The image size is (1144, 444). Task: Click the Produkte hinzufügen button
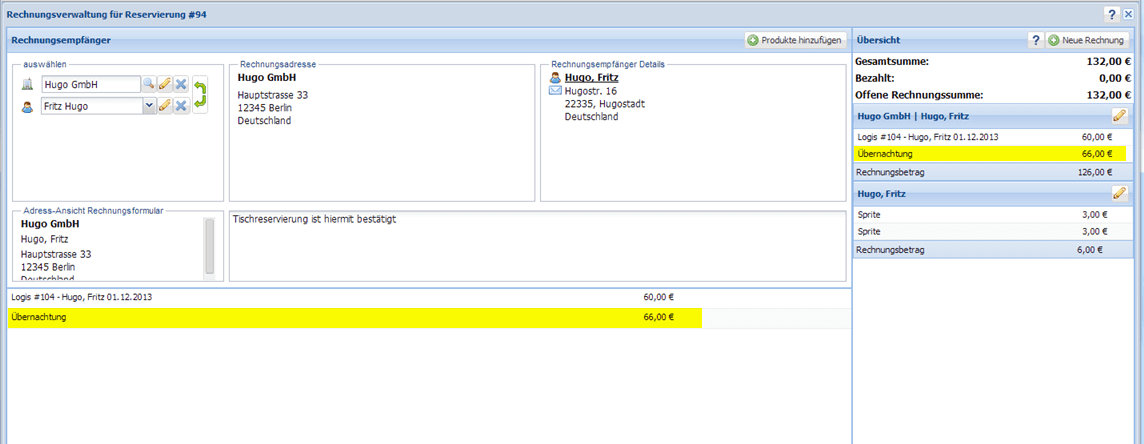click(795, 40)
